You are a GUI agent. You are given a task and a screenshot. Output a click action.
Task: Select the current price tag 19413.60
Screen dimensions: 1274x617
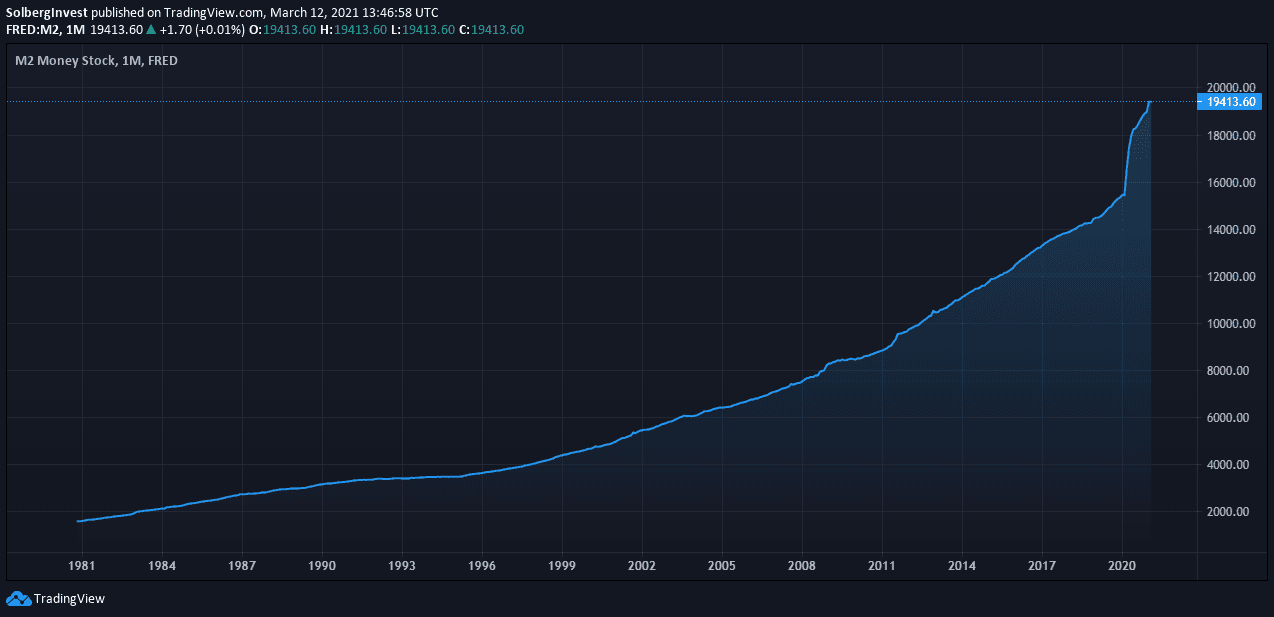click(x=1230, y=101)
